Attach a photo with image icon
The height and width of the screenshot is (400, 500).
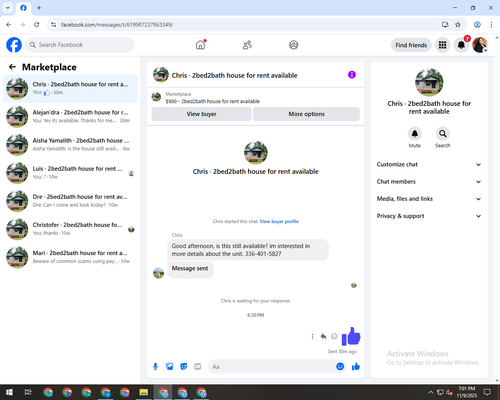pyautogui.click(x=170, y=367)
